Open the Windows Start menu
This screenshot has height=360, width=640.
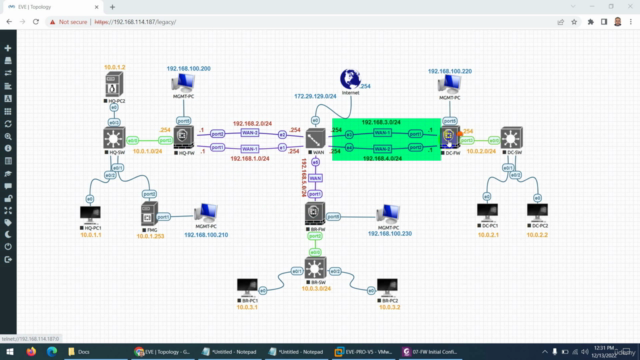[x=10, y=351]
